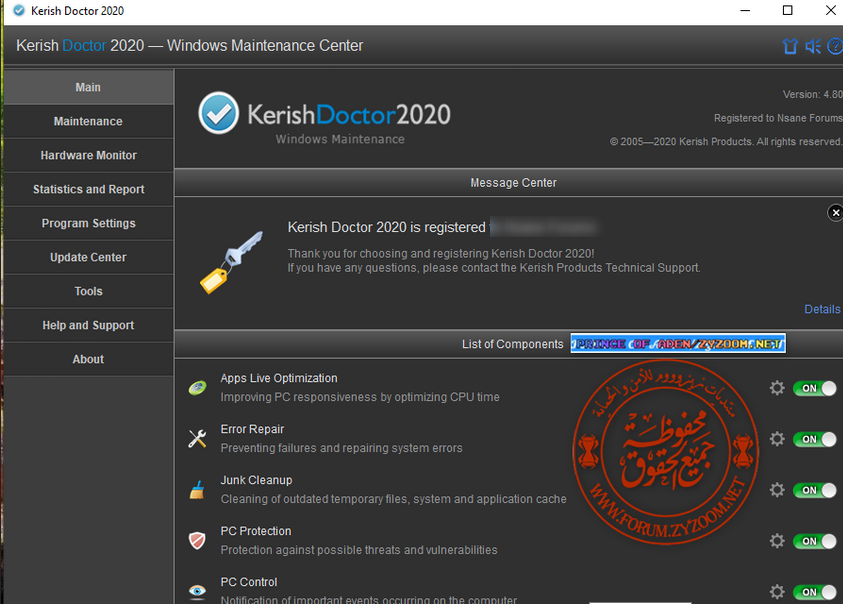Click Apps Live Optimization title
The width and height of the screenshot is (843, 604).
278,378
